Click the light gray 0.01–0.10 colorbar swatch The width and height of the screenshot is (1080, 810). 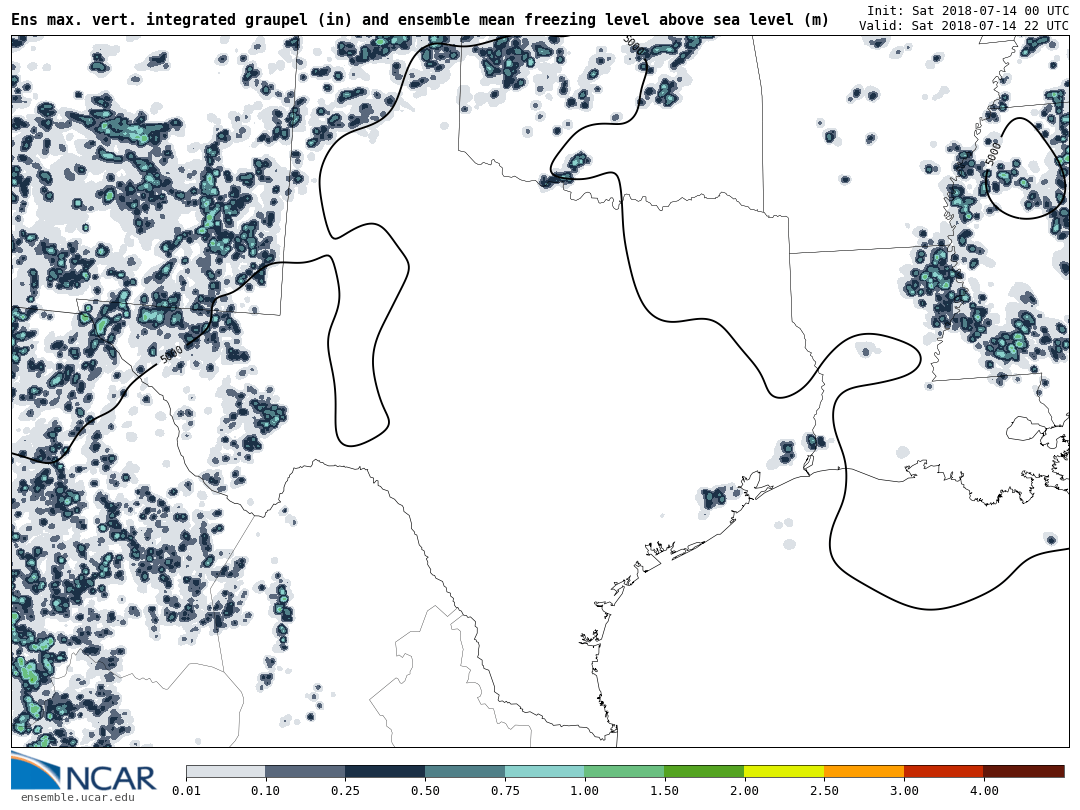click(x=225, y=771)
